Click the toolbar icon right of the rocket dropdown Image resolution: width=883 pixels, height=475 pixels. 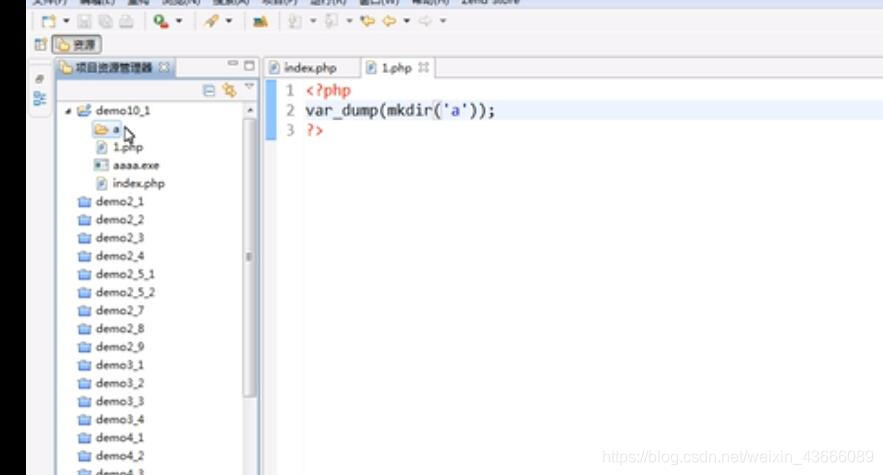(260, 21)
